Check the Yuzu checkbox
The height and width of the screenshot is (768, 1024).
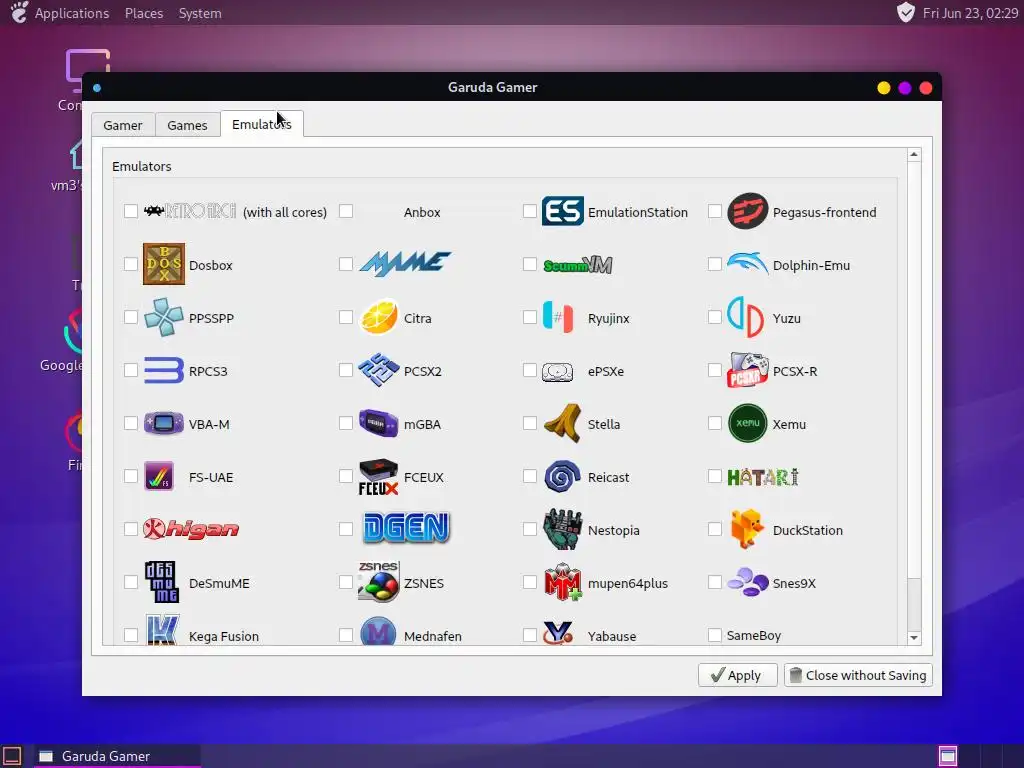click(715, 317)
